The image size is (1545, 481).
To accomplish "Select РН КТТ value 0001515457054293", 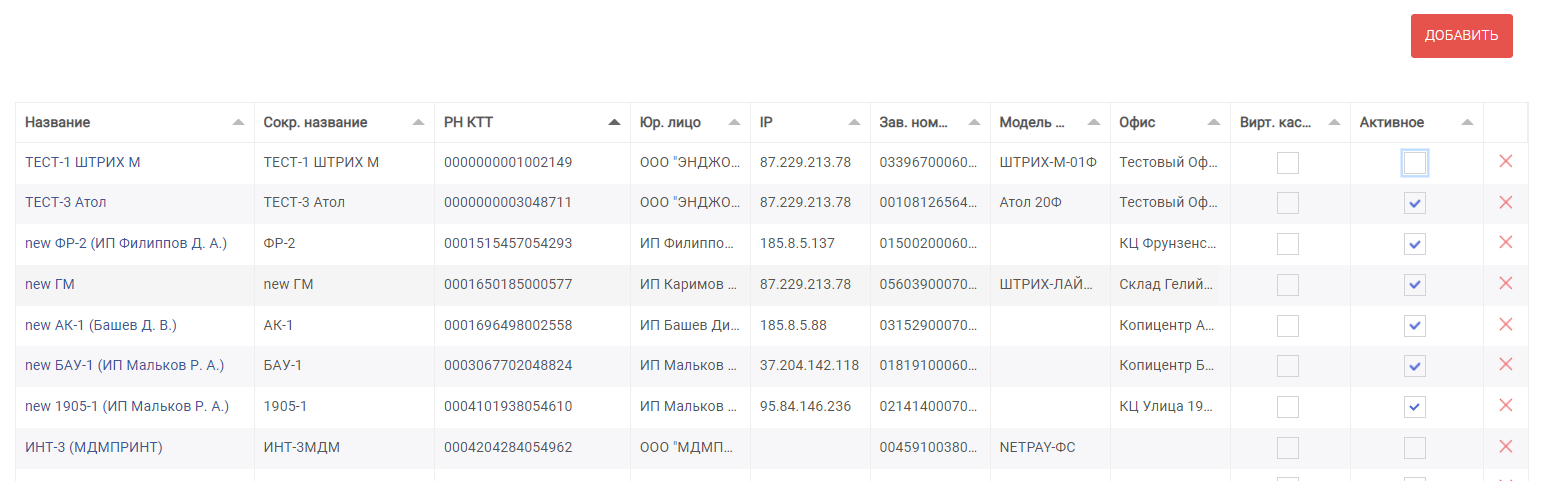I will pos(508,243).
